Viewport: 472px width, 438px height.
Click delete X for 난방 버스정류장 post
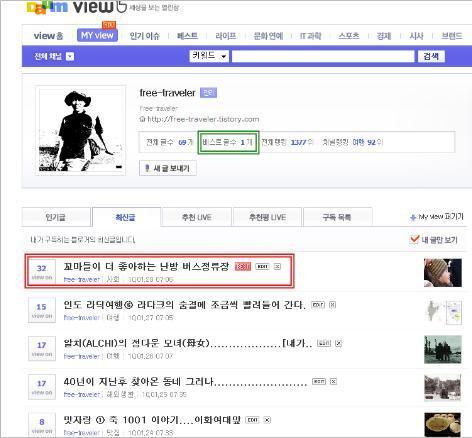277,266
